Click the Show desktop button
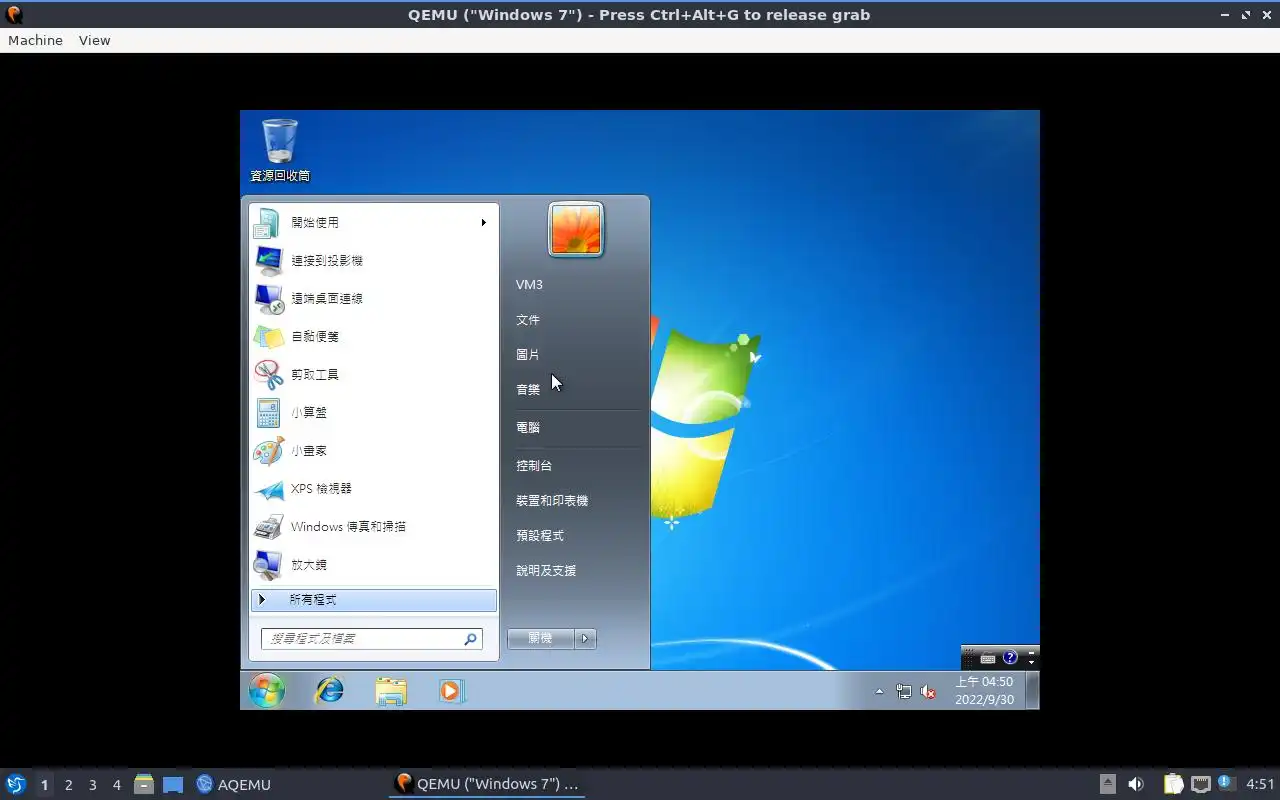The image size is (1280, 800). [1033, 690]
